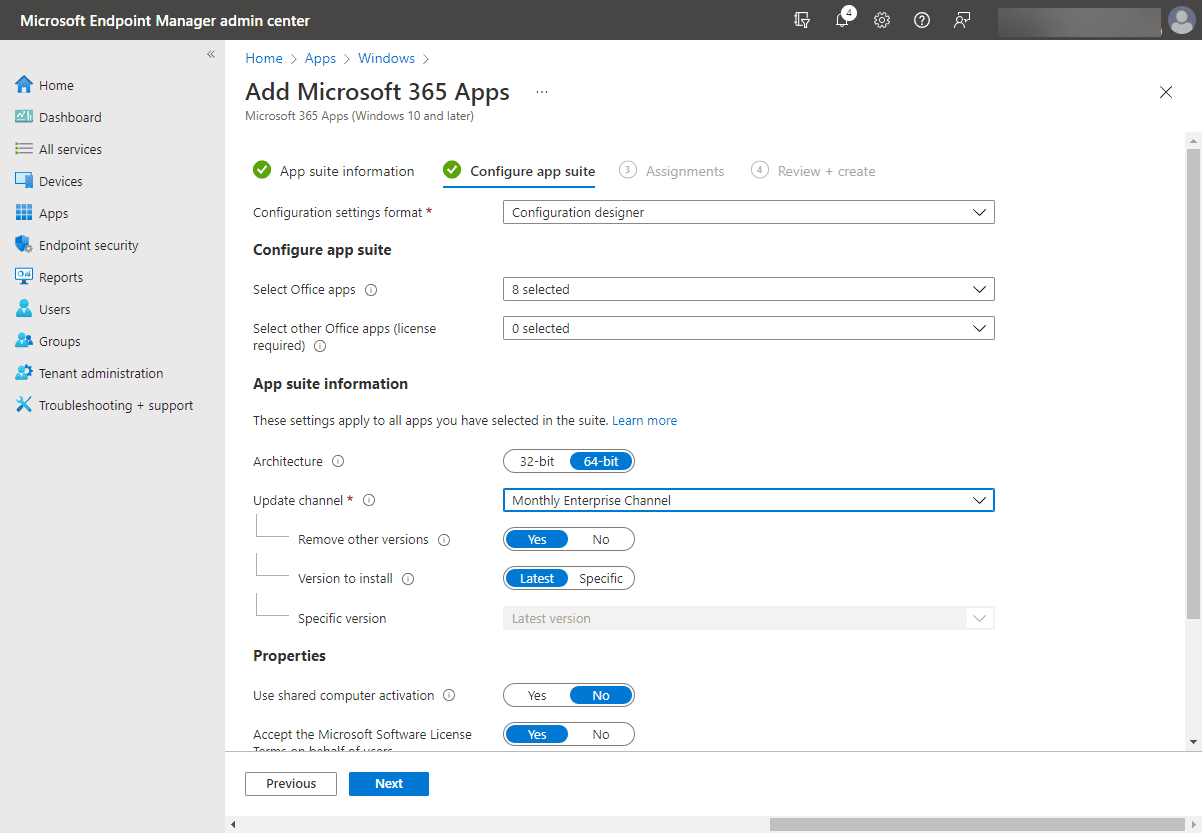Open the Learn more link
1202x833 pixels.
(644, 420)
